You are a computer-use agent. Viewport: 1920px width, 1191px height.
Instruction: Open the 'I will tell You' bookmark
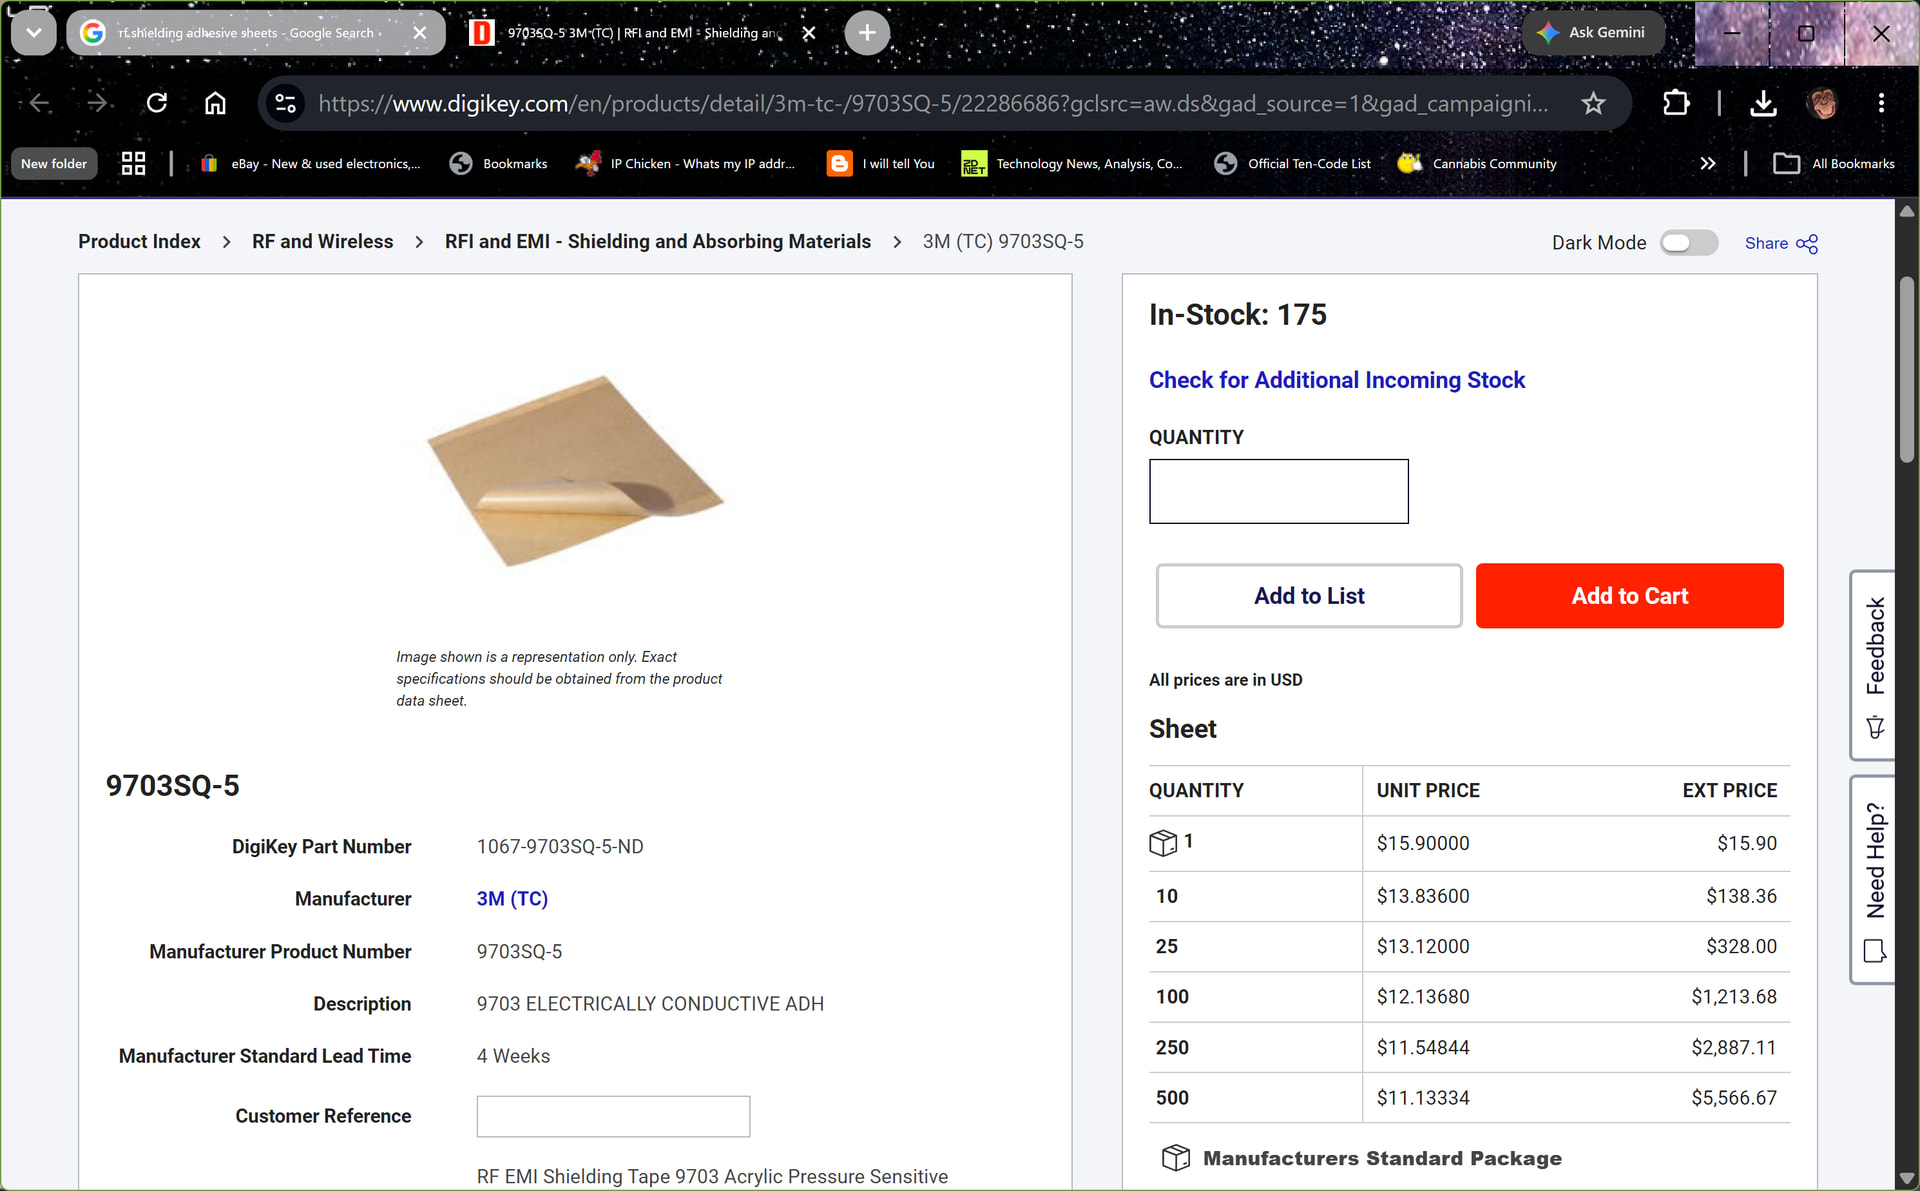(x=881, y=163)
